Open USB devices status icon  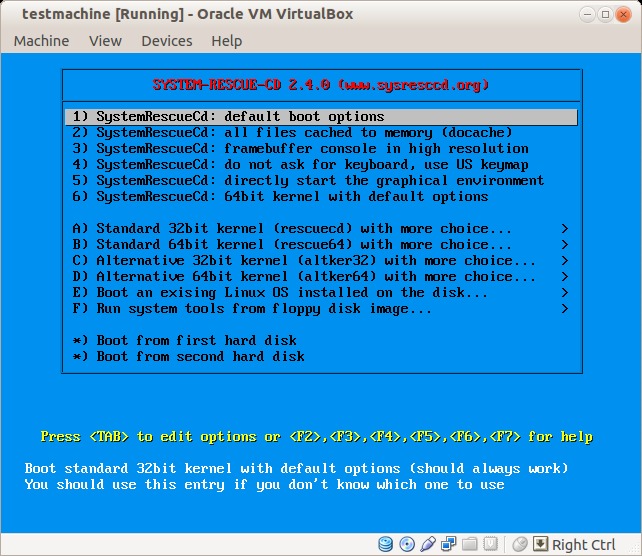(x=428, y=544)
